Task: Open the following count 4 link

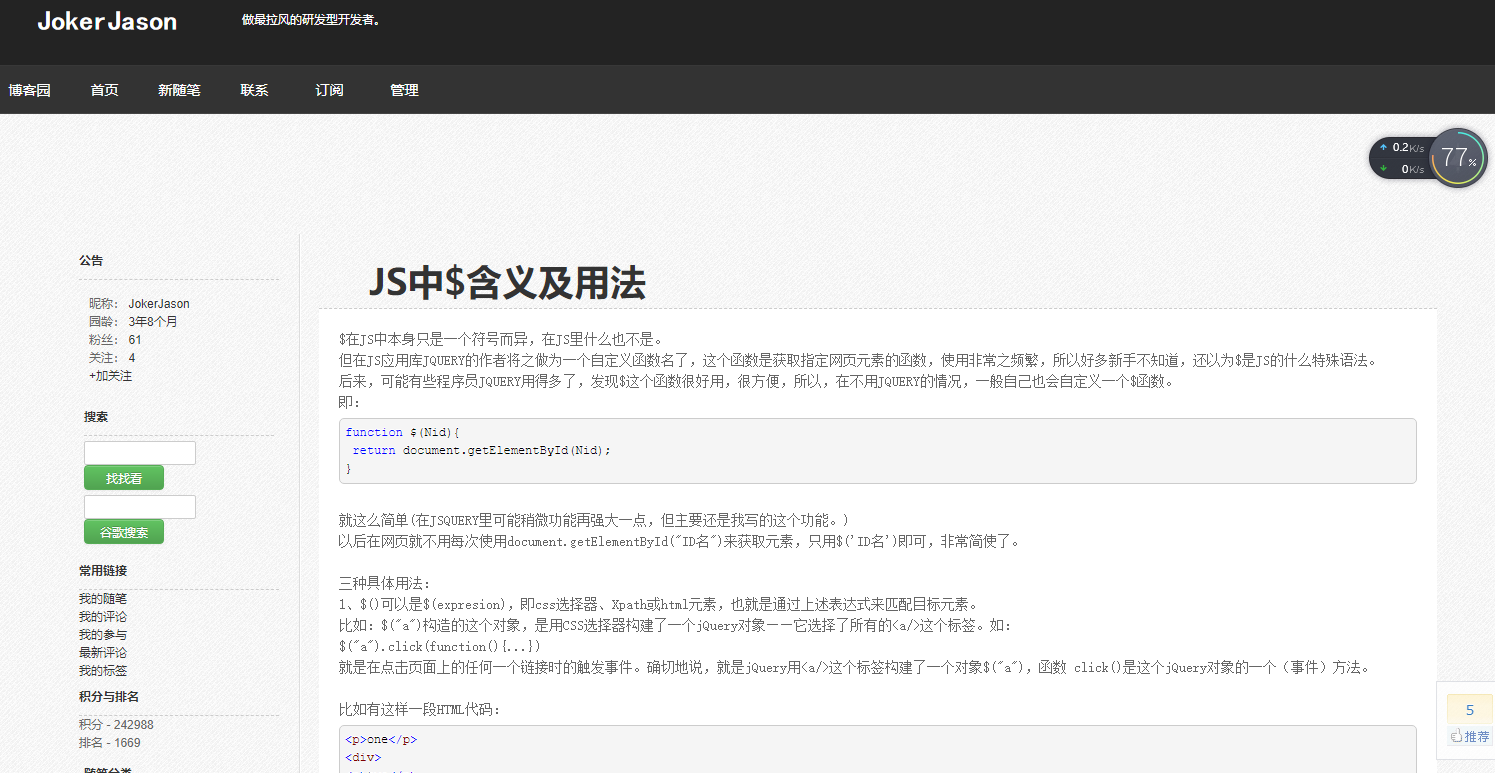Action: 132,358
